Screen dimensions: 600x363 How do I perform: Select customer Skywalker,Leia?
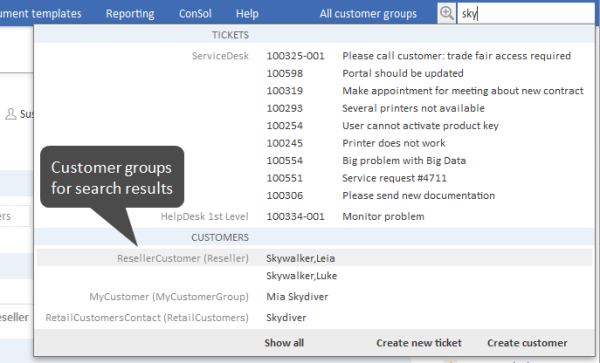coord(300,259)
